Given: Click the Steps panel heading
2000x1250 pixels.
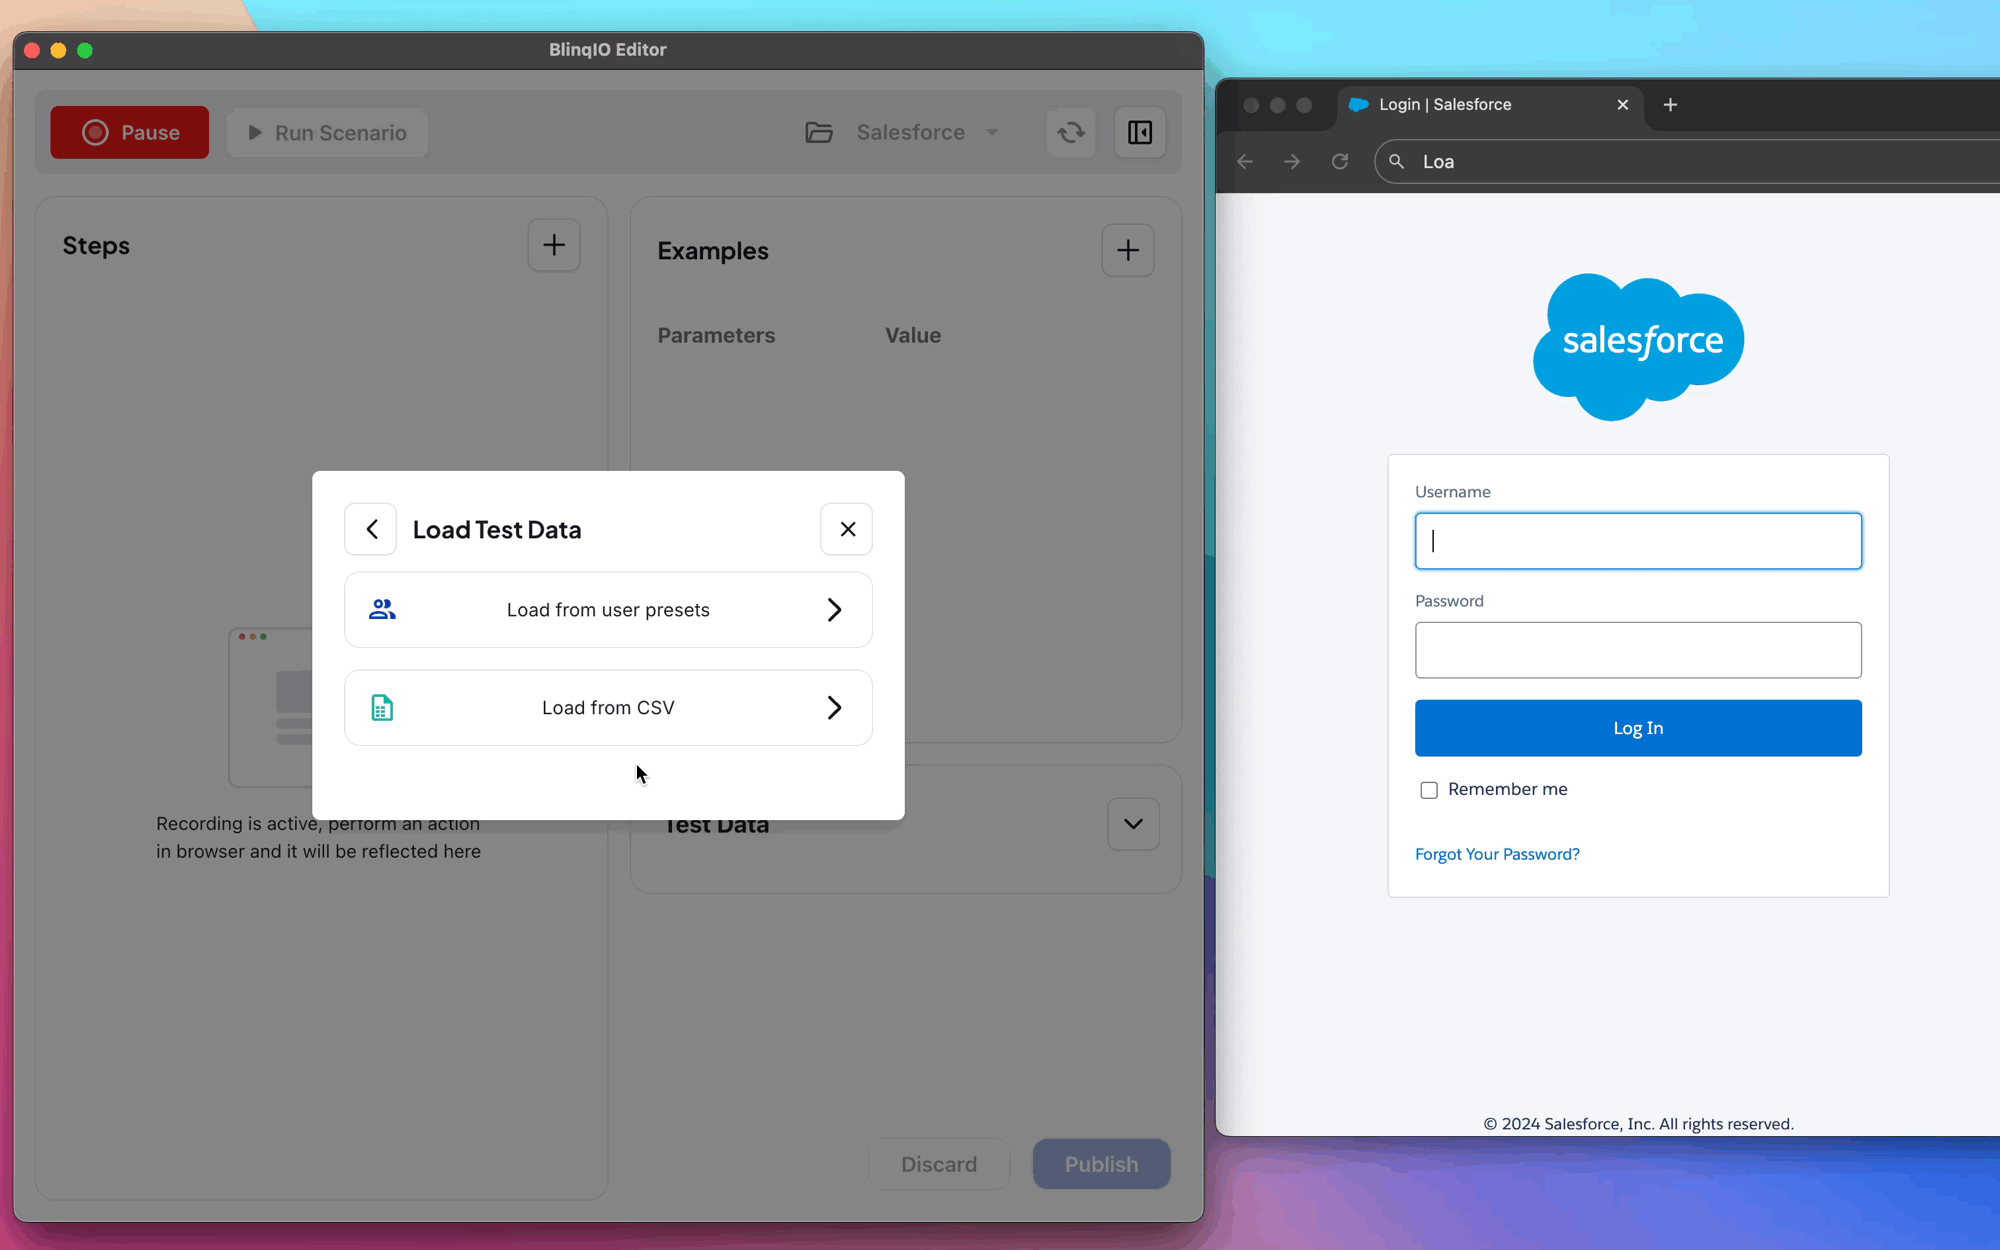Looking at the screenshot, I should pyautogui.click(x=96, y=246).
